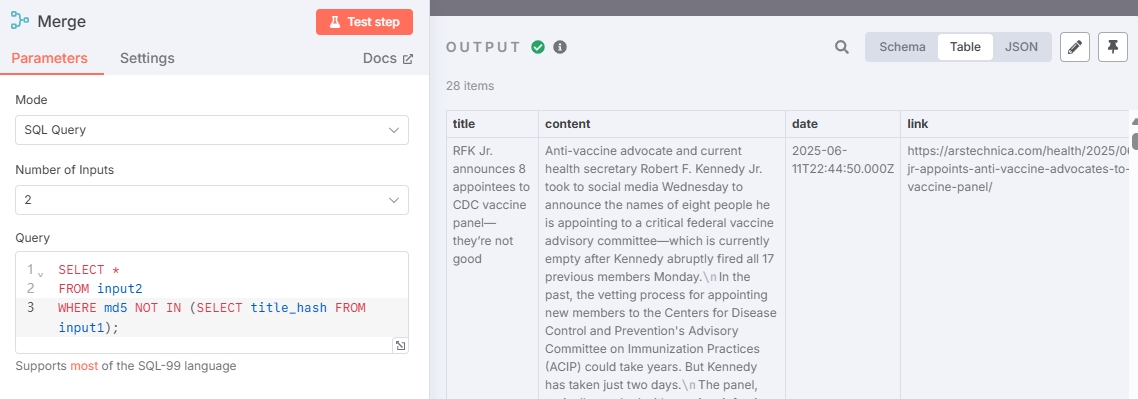Screen dimensions: 1138x399
Task: Open the Mode dropdown showing SQL Query
Action: point(212,130)
